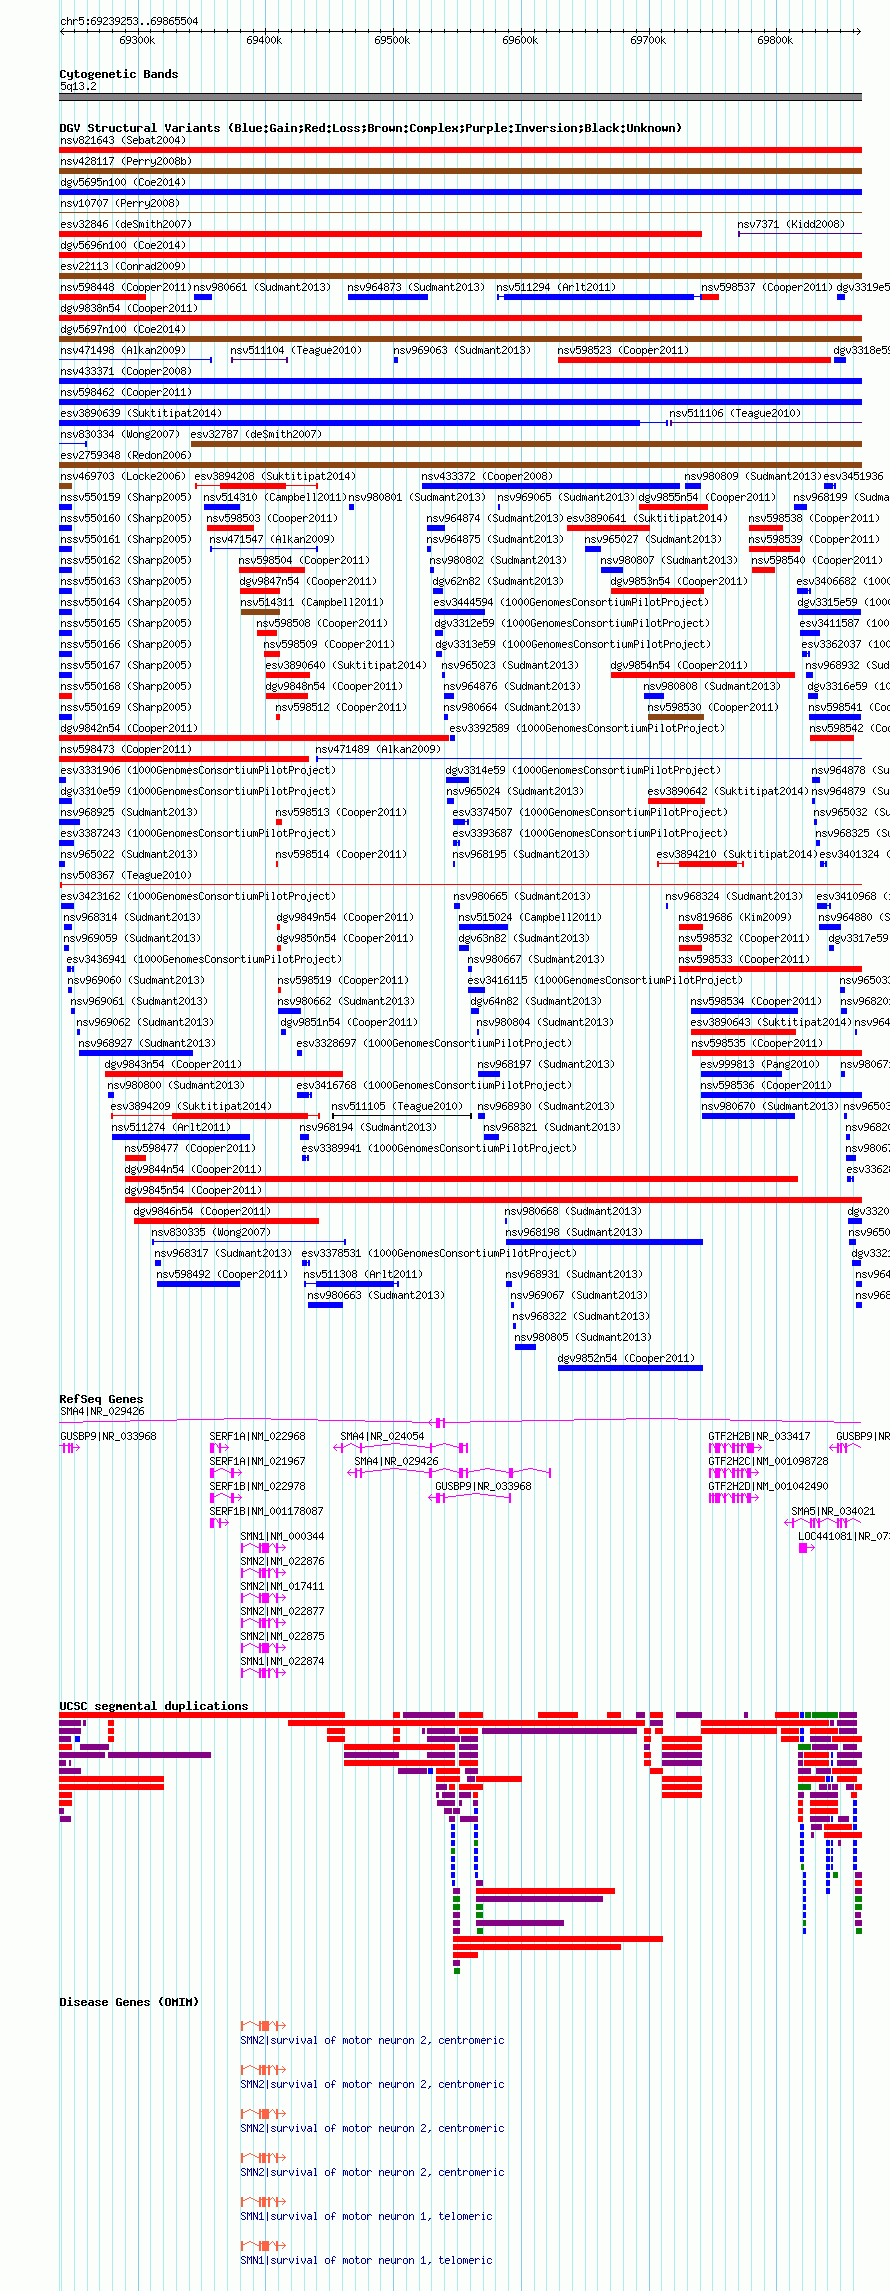This screenshot has height=2291, width=890.
Task: Select variant nsv515024 (Campbell2011)
Action: point(530,917)
